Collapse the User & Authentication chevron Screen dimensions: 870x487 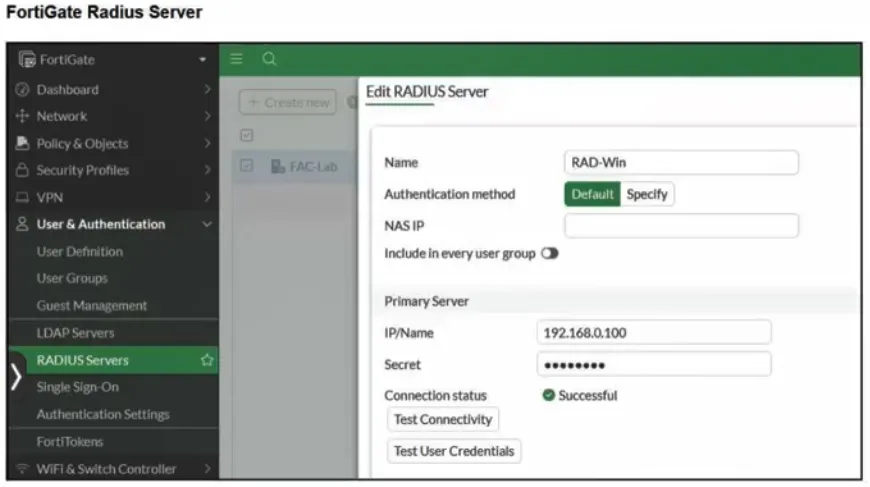click(207, 224)
